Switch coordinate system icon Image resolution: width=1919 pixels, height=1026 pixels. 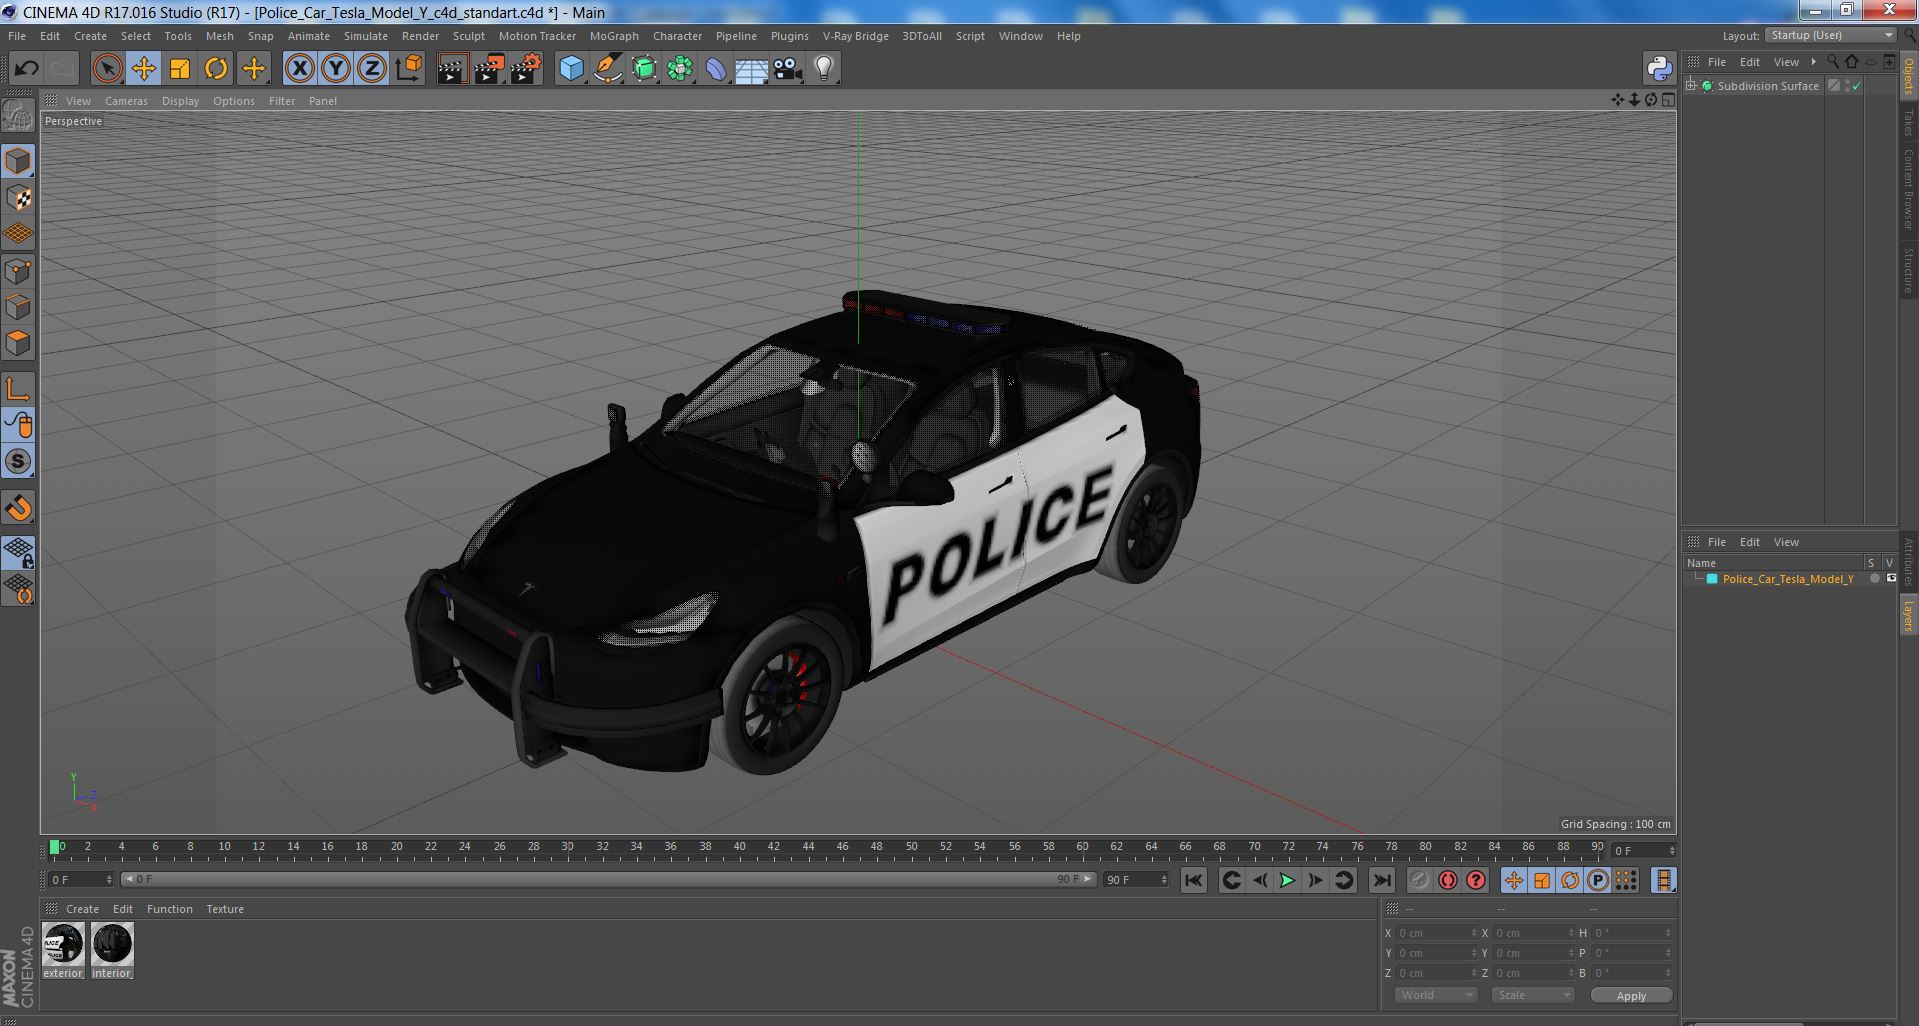tap(409, 69)
